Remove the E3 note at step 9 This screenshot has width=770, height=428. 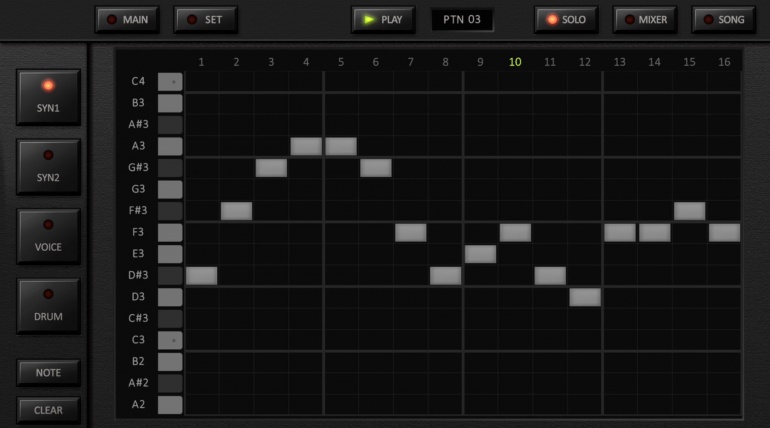coord(480,254)
